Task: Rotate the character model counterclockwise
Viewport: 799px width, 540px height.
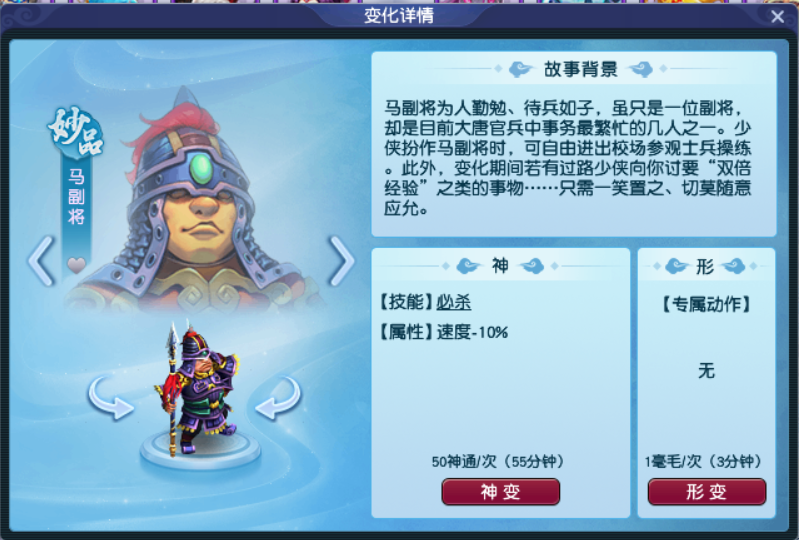Action: tap(111, 398)
